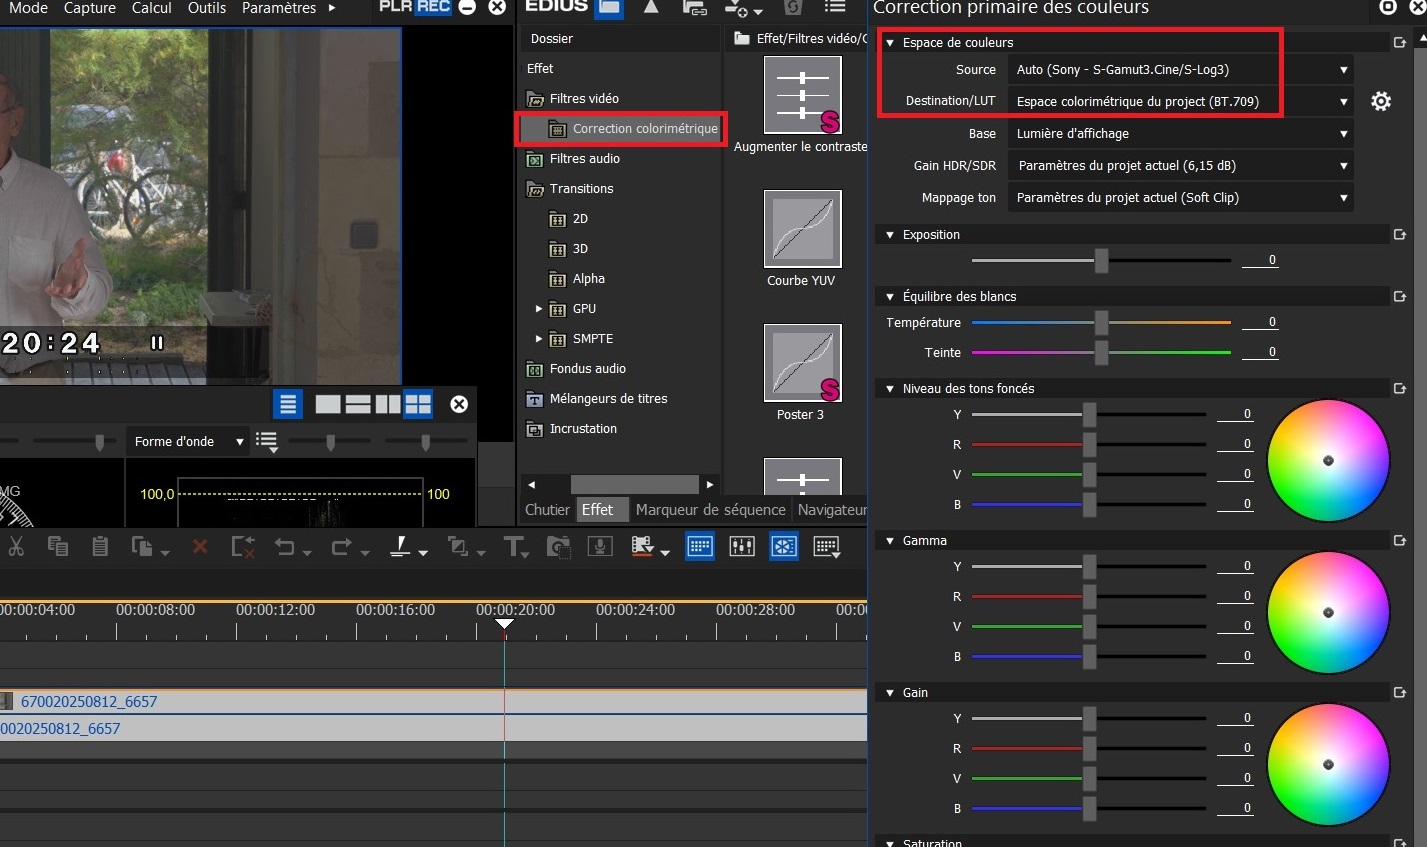Click the list view toggle in scope panel
This screenshot has width=1427, height=847.
288,404
